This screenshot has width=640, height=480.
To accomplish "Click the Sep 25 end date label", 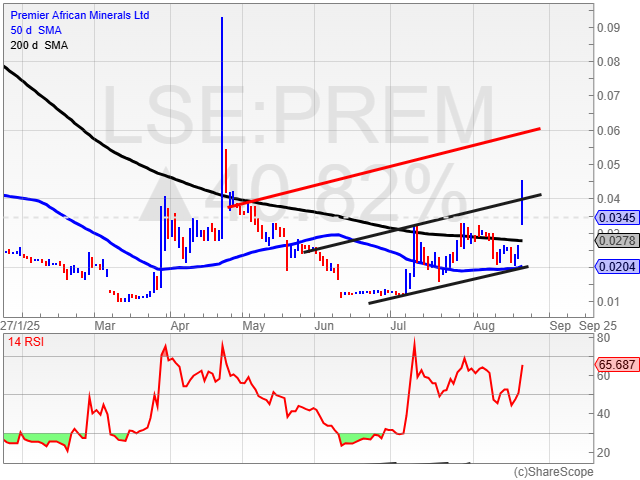I will (598, 326).
